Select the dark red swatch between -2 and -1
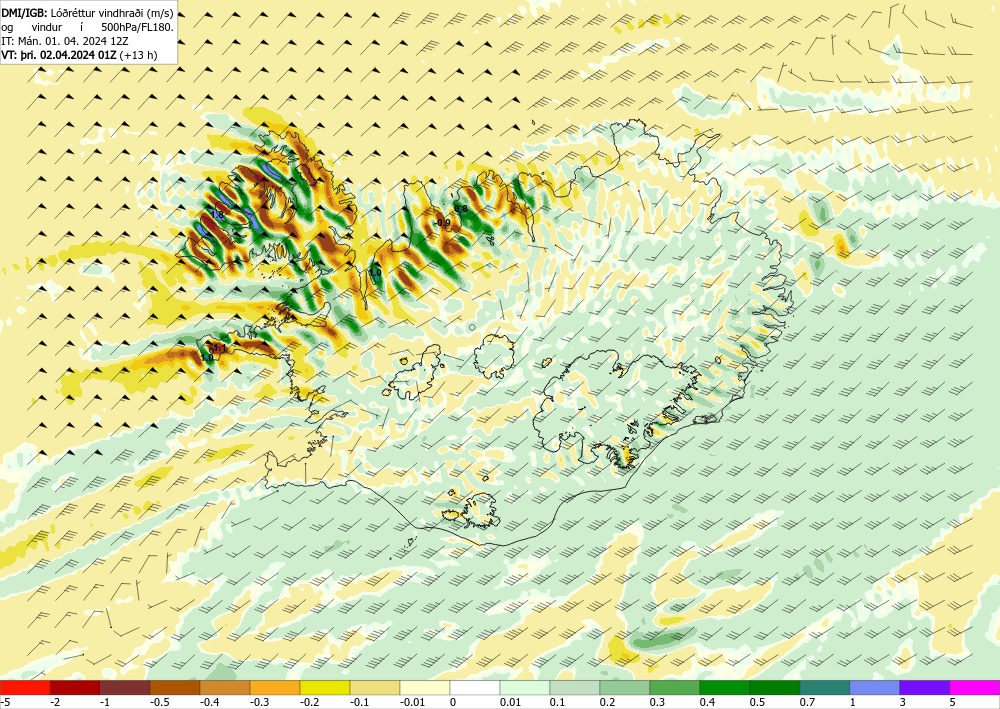Screen dimensions: 1000x709 [75, 688]
